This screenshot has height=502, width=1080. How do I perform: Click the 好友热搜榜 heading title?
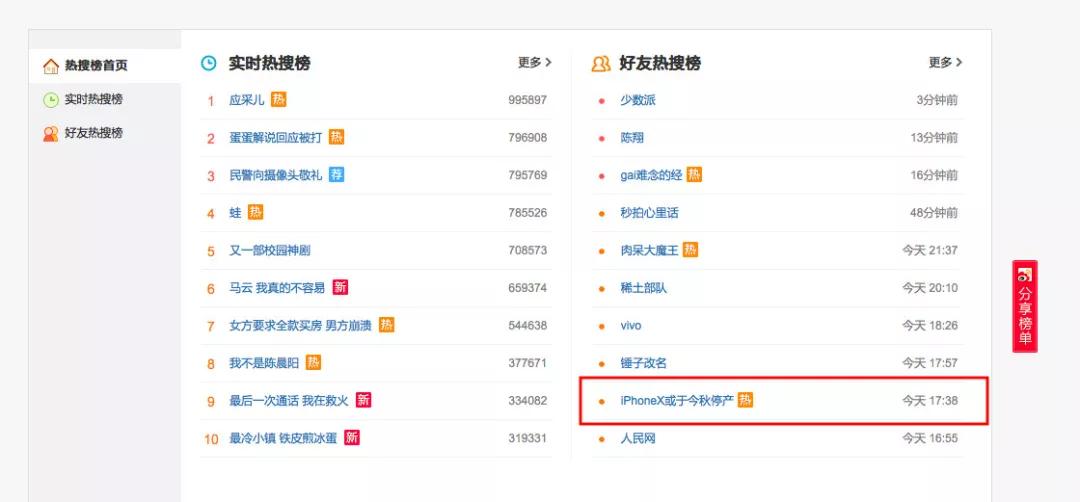[660, 63]
